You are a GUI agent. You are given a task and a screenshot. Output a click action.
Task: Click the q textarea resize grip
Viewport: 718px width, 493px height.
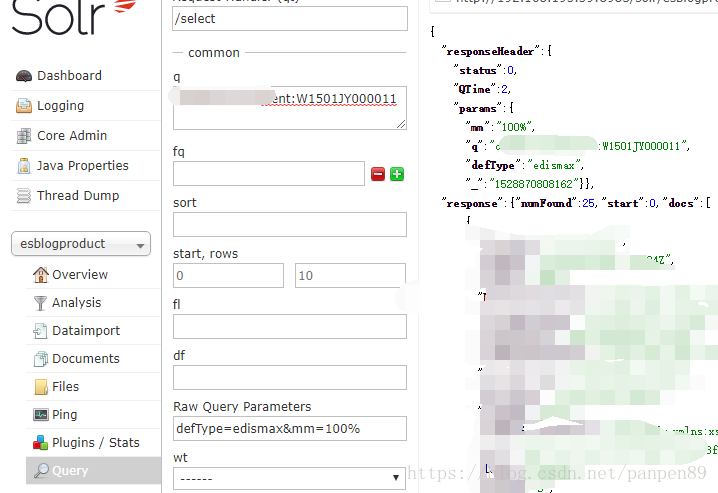(x=401, y=124)
